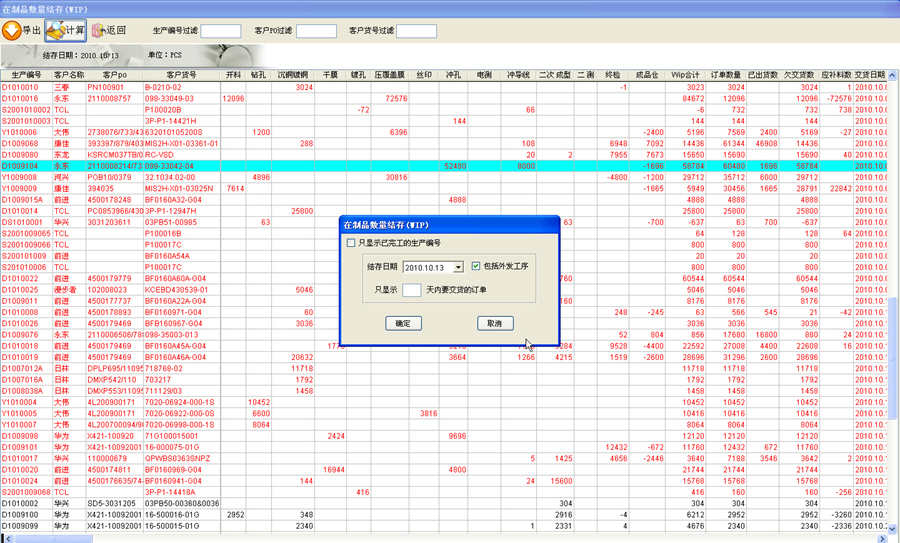The image size is (900, 543).
Task: Click the days input in 只显示…天内要交货的订单
Action: pos(412,290)
